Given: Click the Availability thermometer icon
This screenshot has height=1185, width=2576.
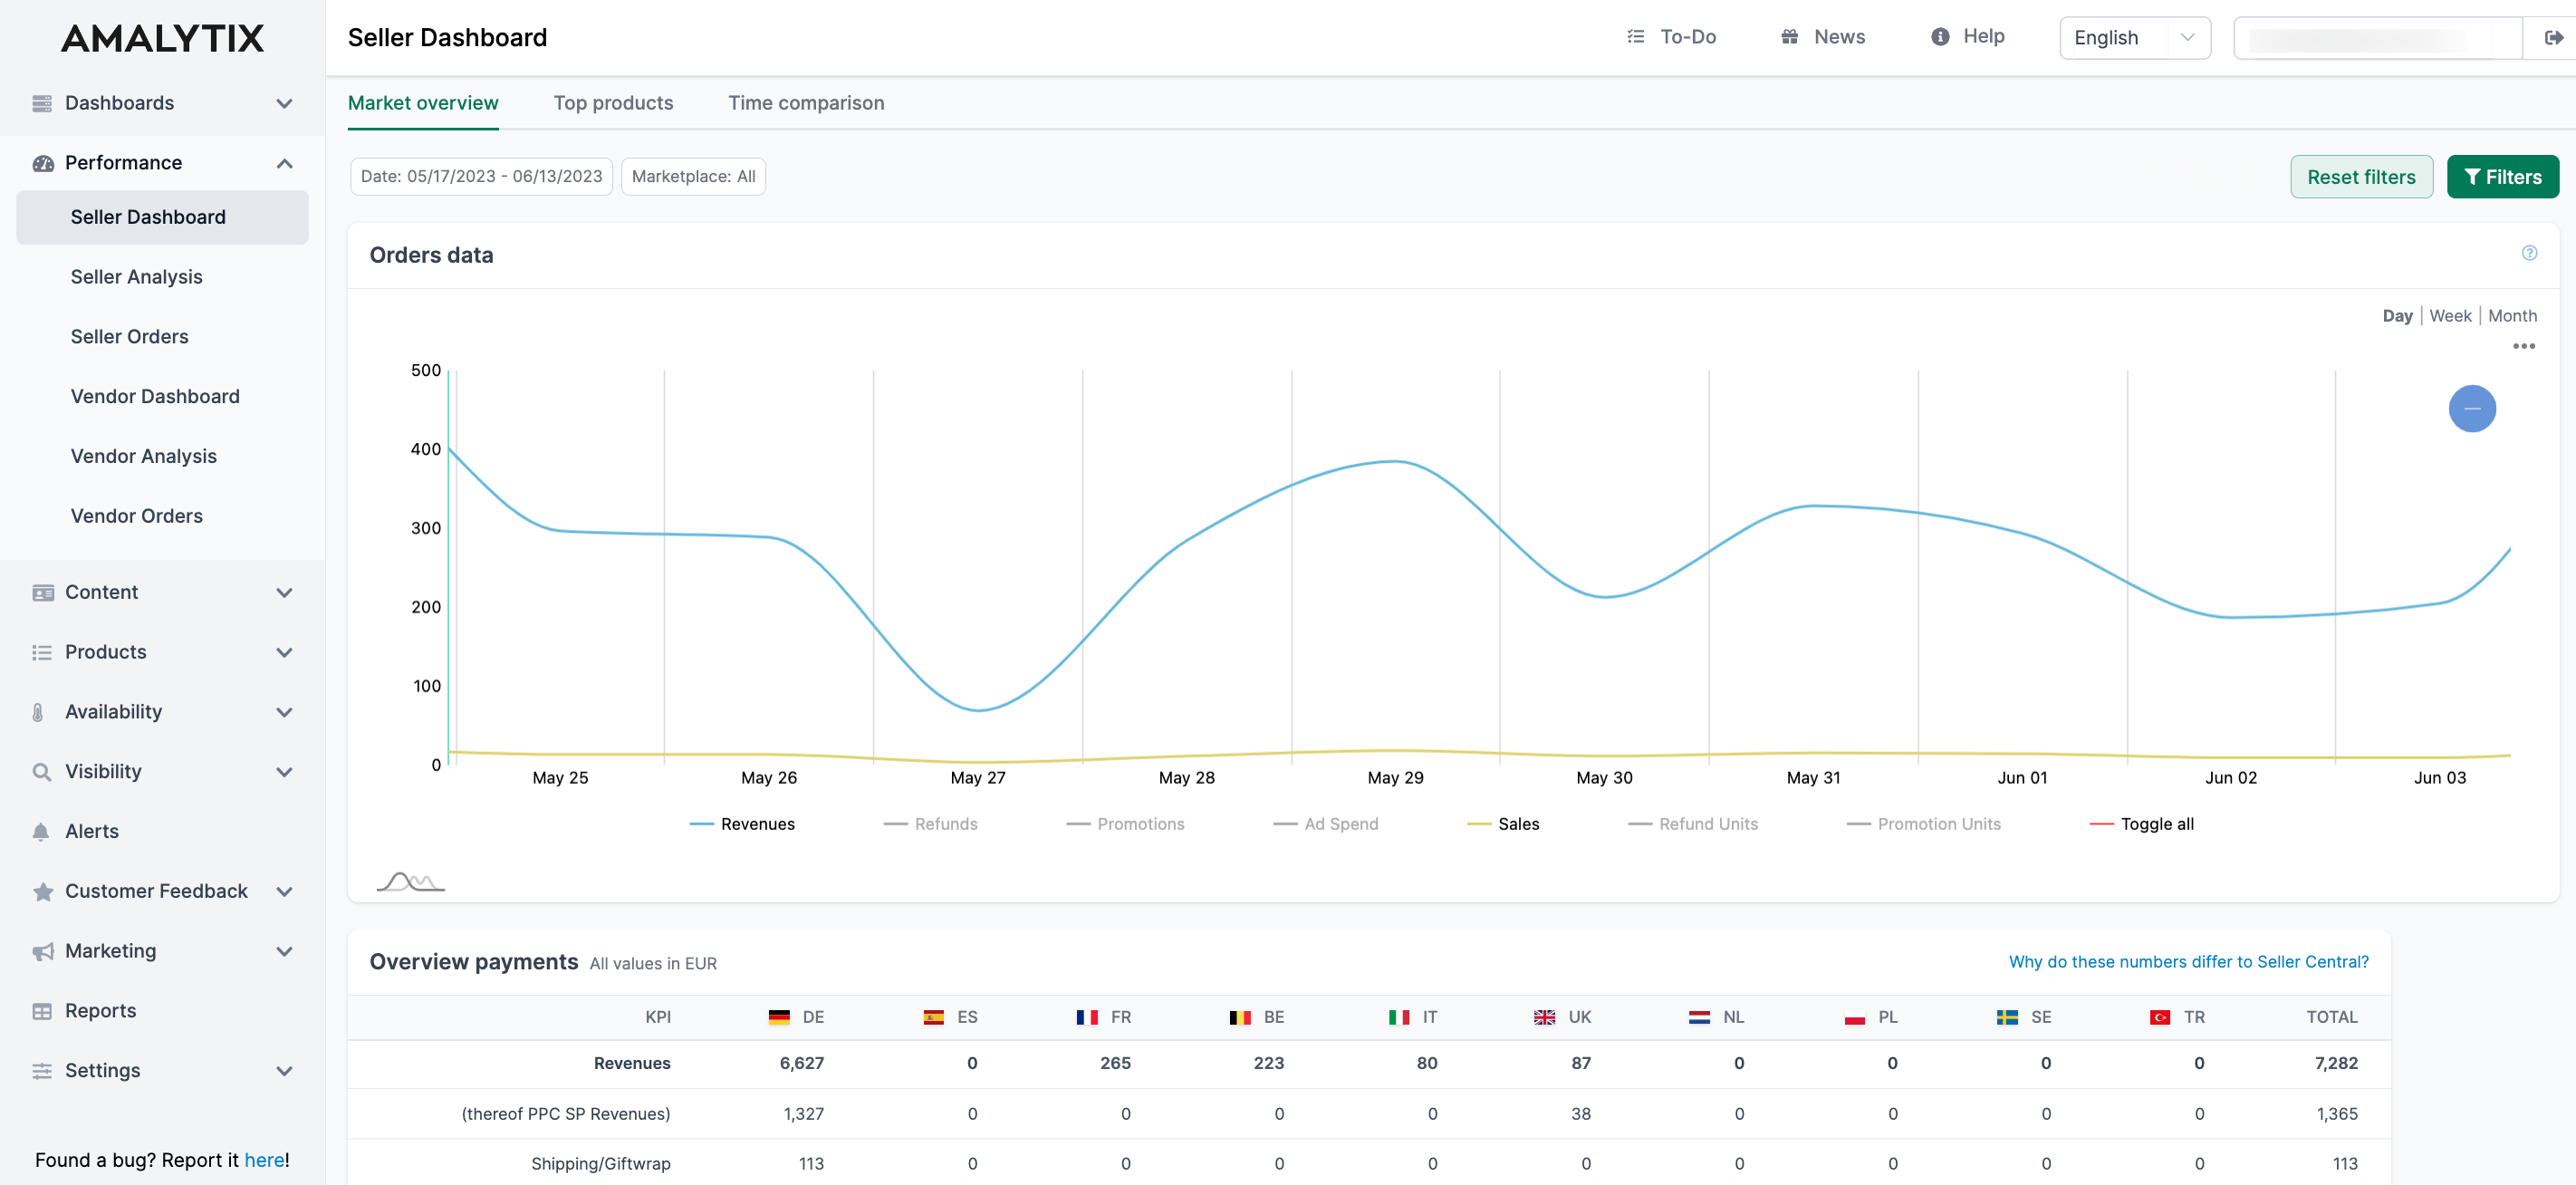Looking at the screenshot, I should 38,712.
